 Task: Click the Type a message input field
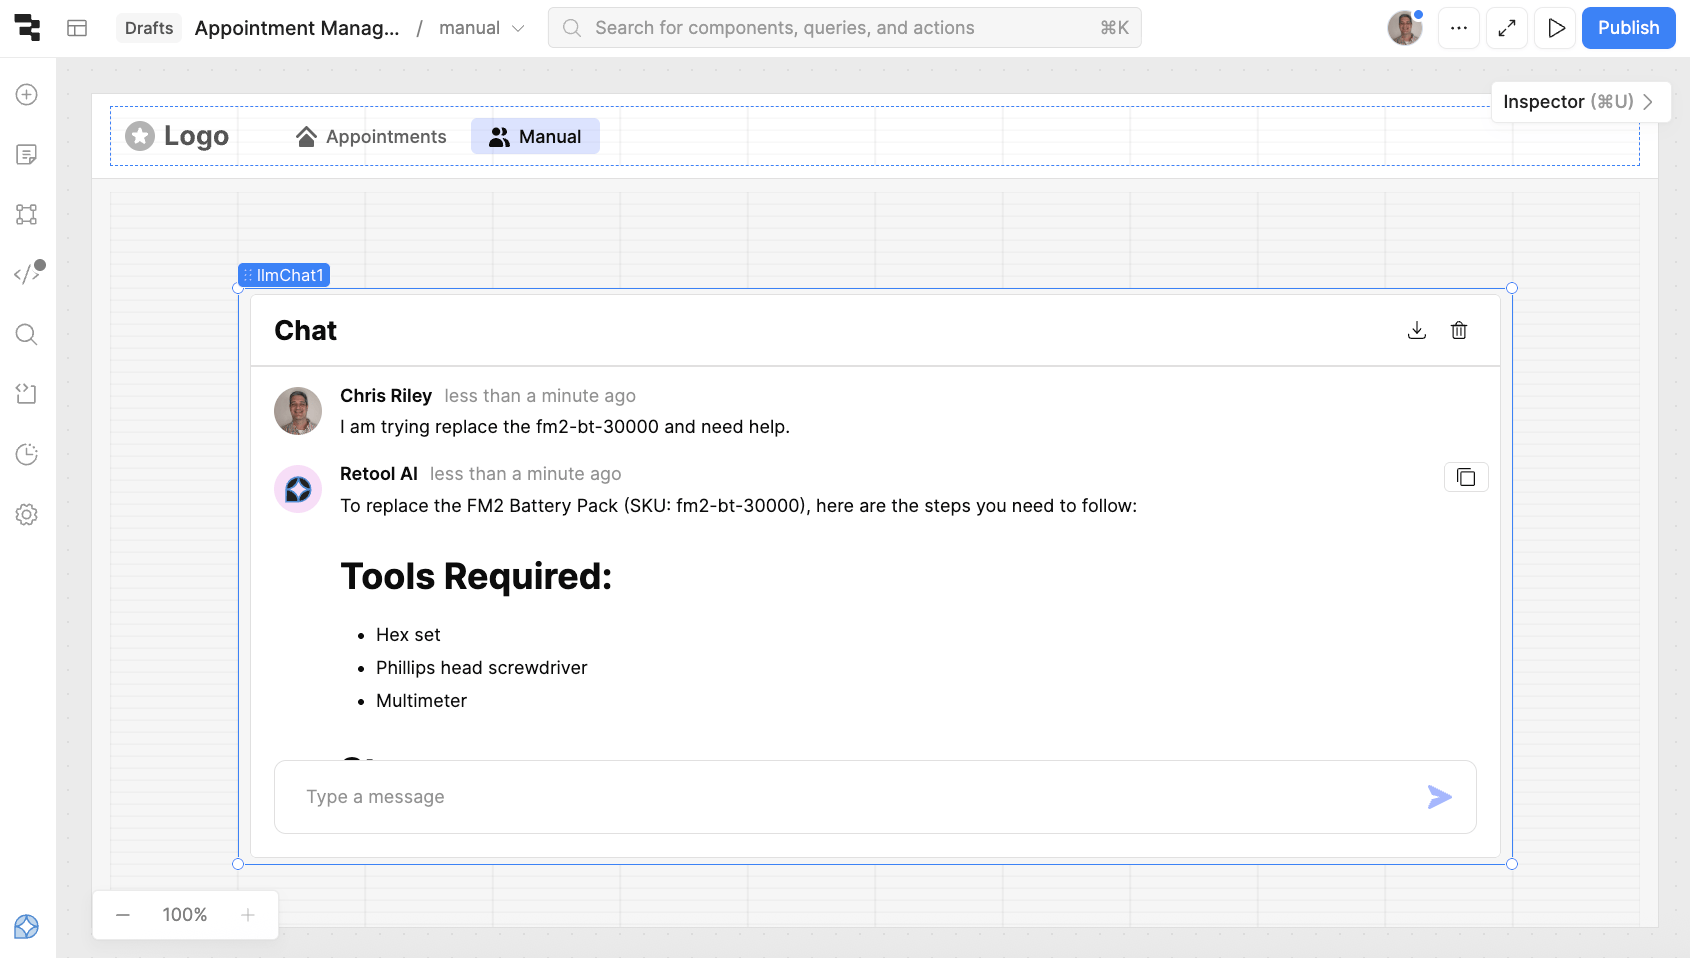[850, 797]
